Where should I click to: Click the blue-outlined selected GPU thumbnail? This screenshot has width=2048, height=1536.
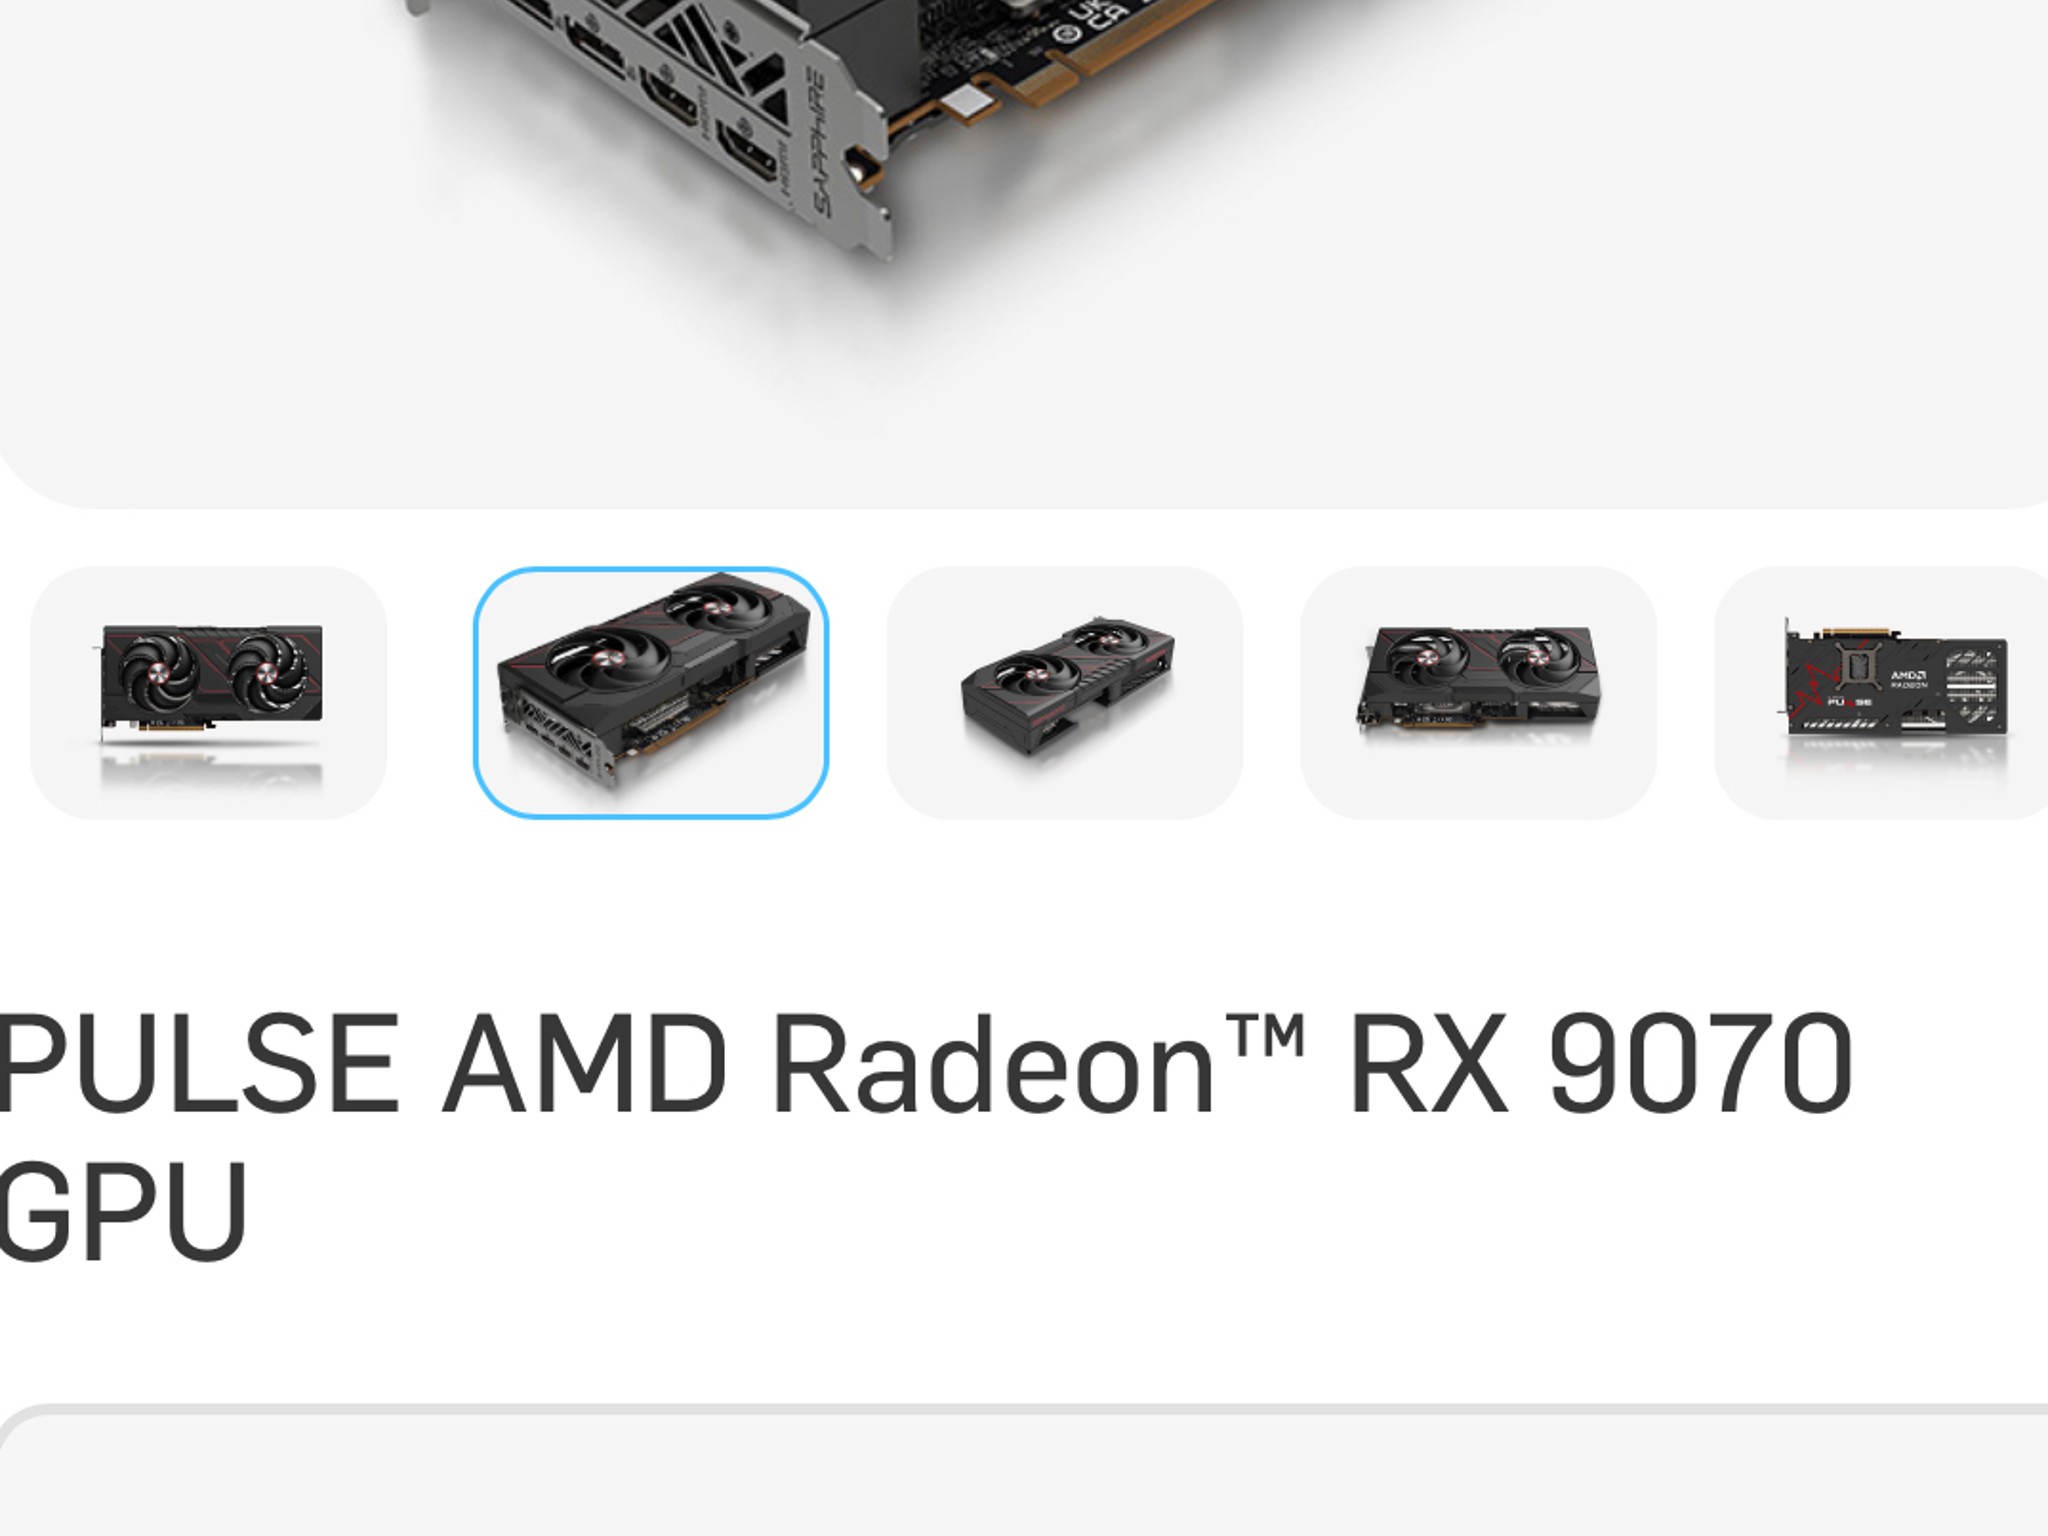pyautogui.click(x=651, y=693)
